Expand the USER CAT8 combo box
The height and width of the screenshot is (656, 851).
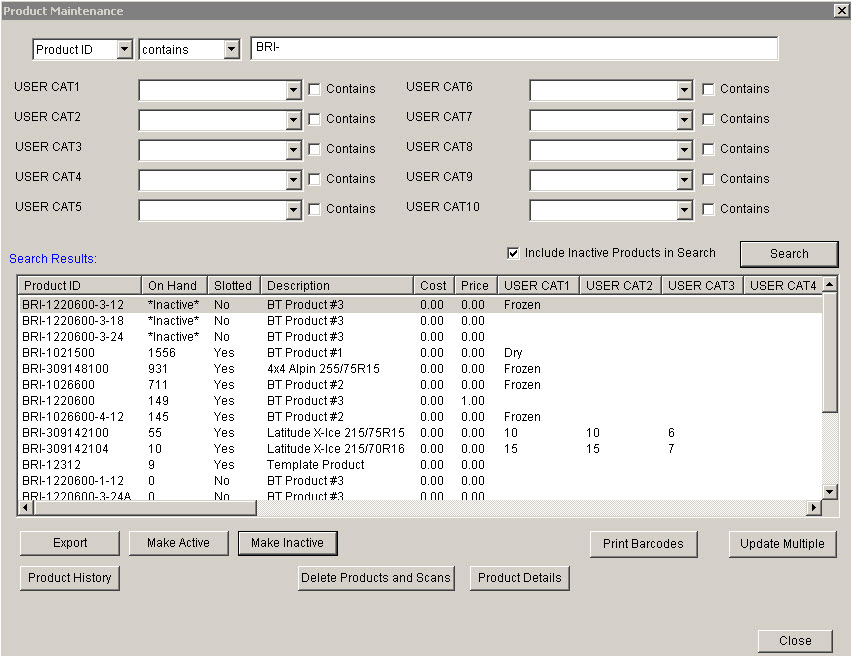(684, 149)
